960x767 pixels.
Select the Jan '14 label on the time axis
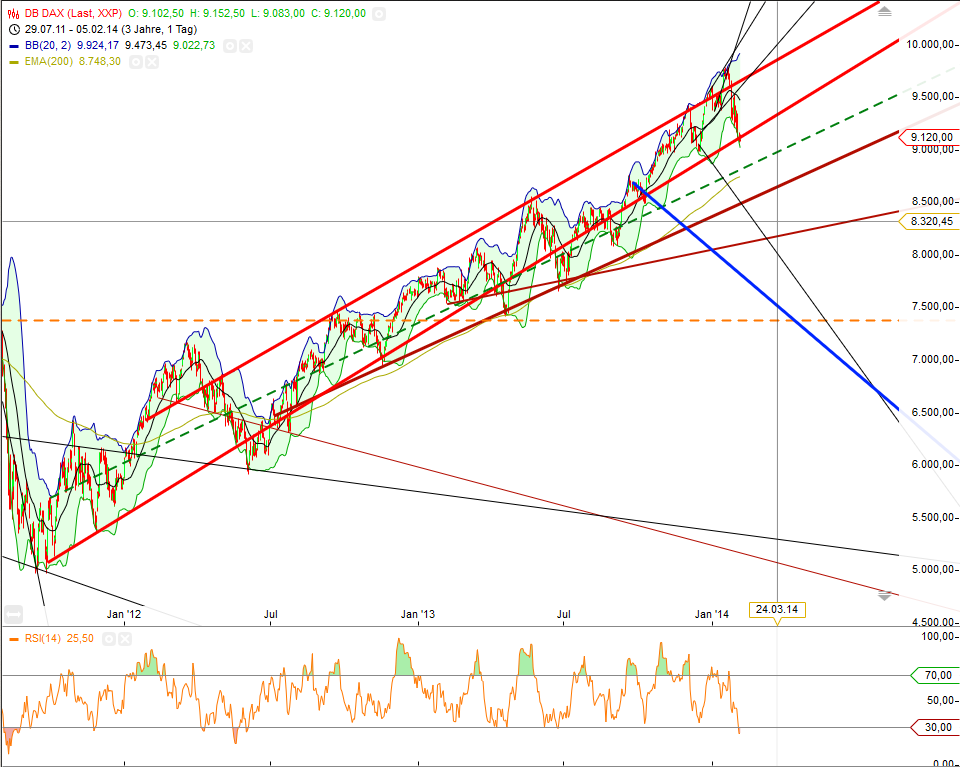tap(714, 613)
